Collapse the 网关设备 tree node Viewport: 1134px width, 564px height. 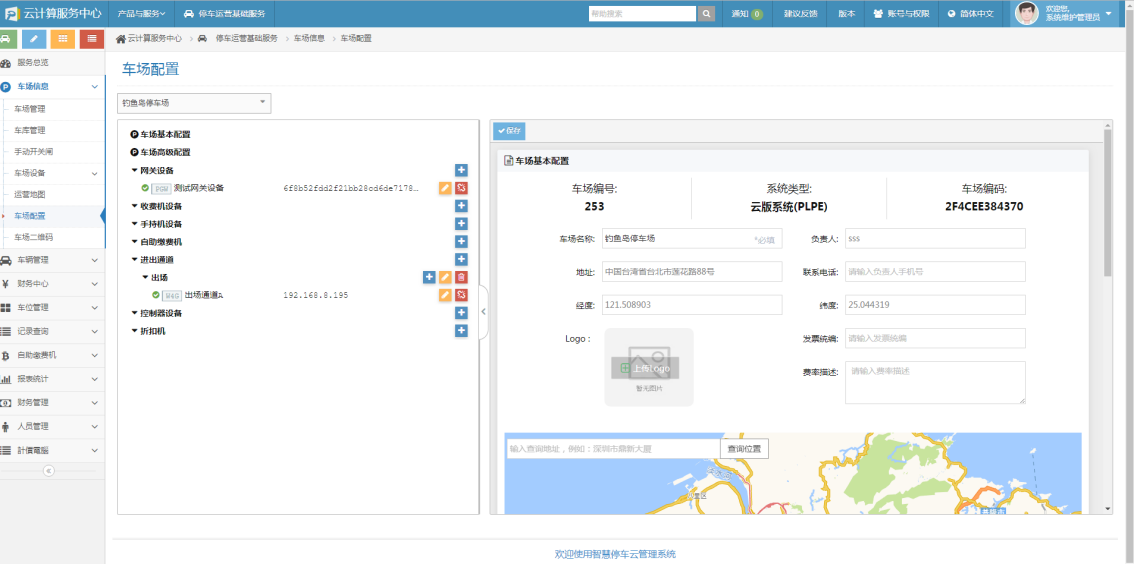[135, 171]
